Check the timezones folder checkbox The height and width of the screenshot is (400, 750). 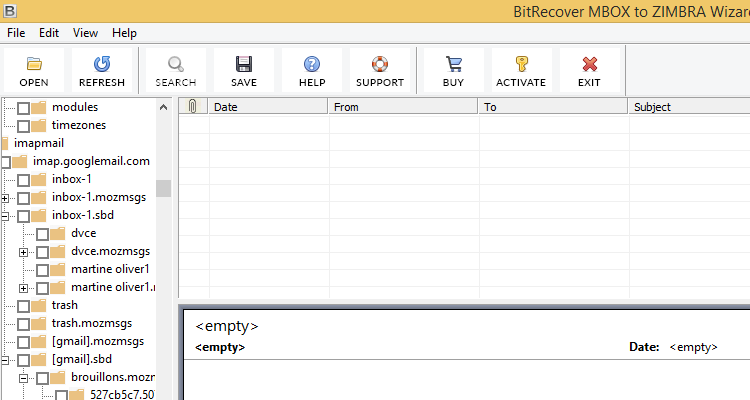click(23, 126)
